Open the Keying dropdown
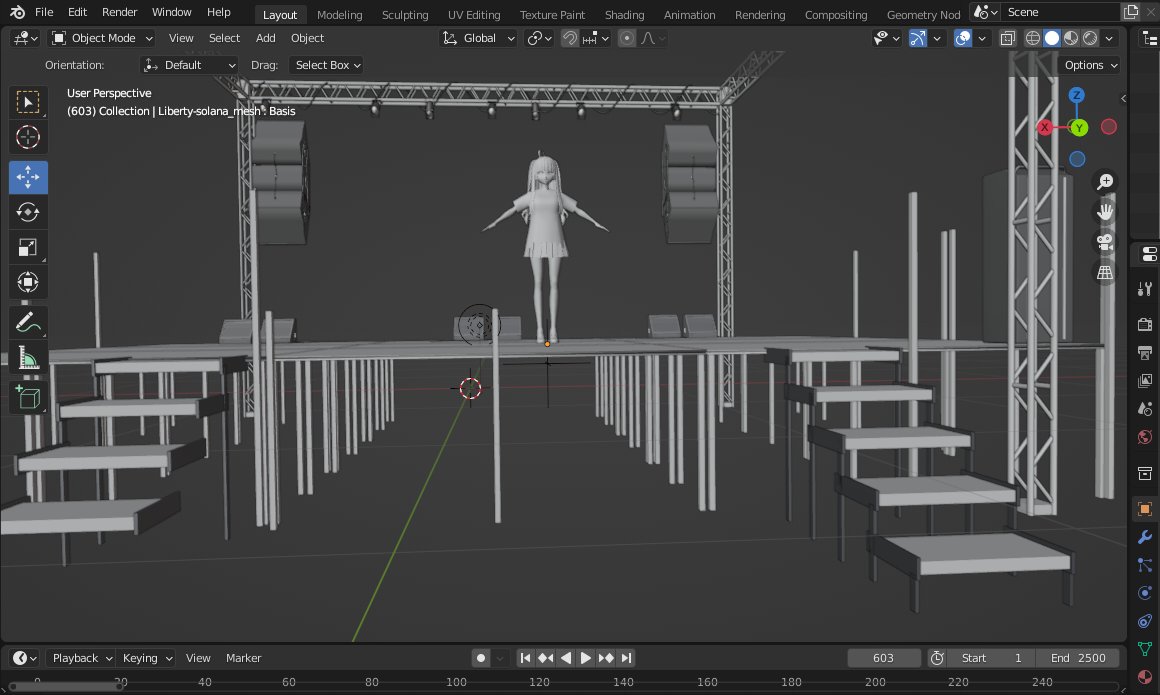The width and height of the screenshot is (1160, 695). point(146,658)
